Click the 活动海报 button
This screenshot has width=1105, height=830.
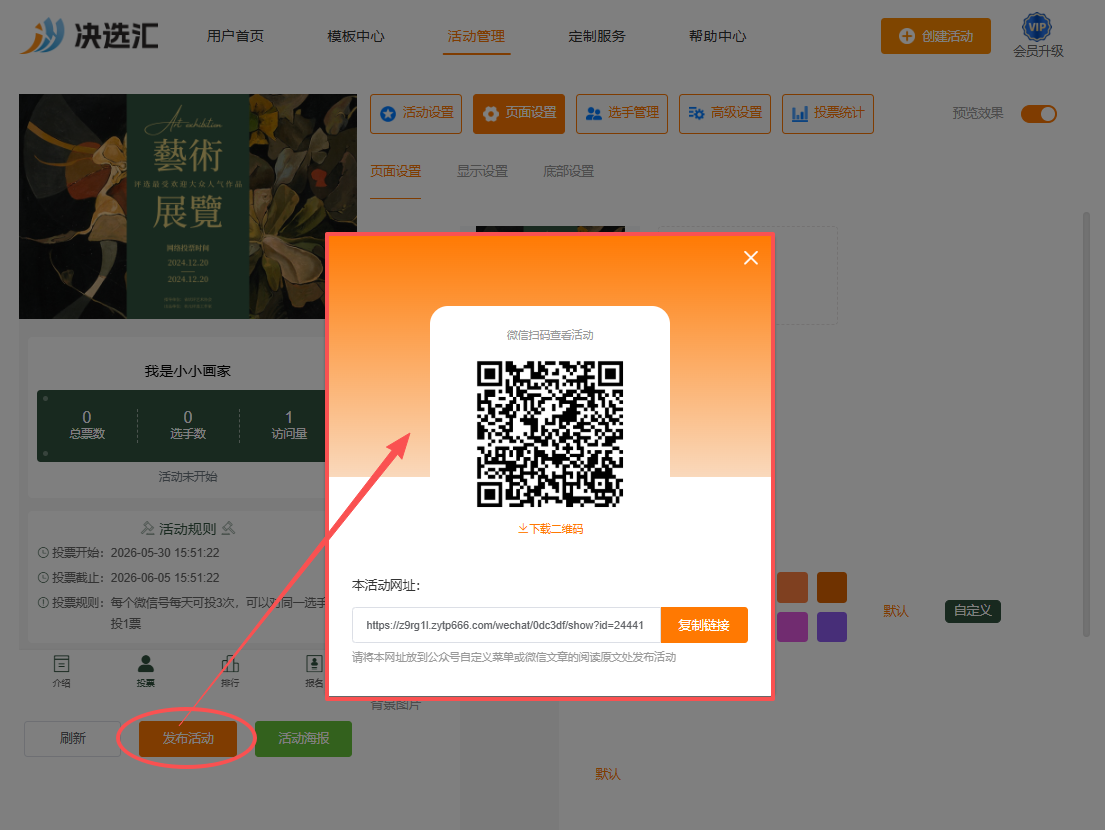(304, 738)
